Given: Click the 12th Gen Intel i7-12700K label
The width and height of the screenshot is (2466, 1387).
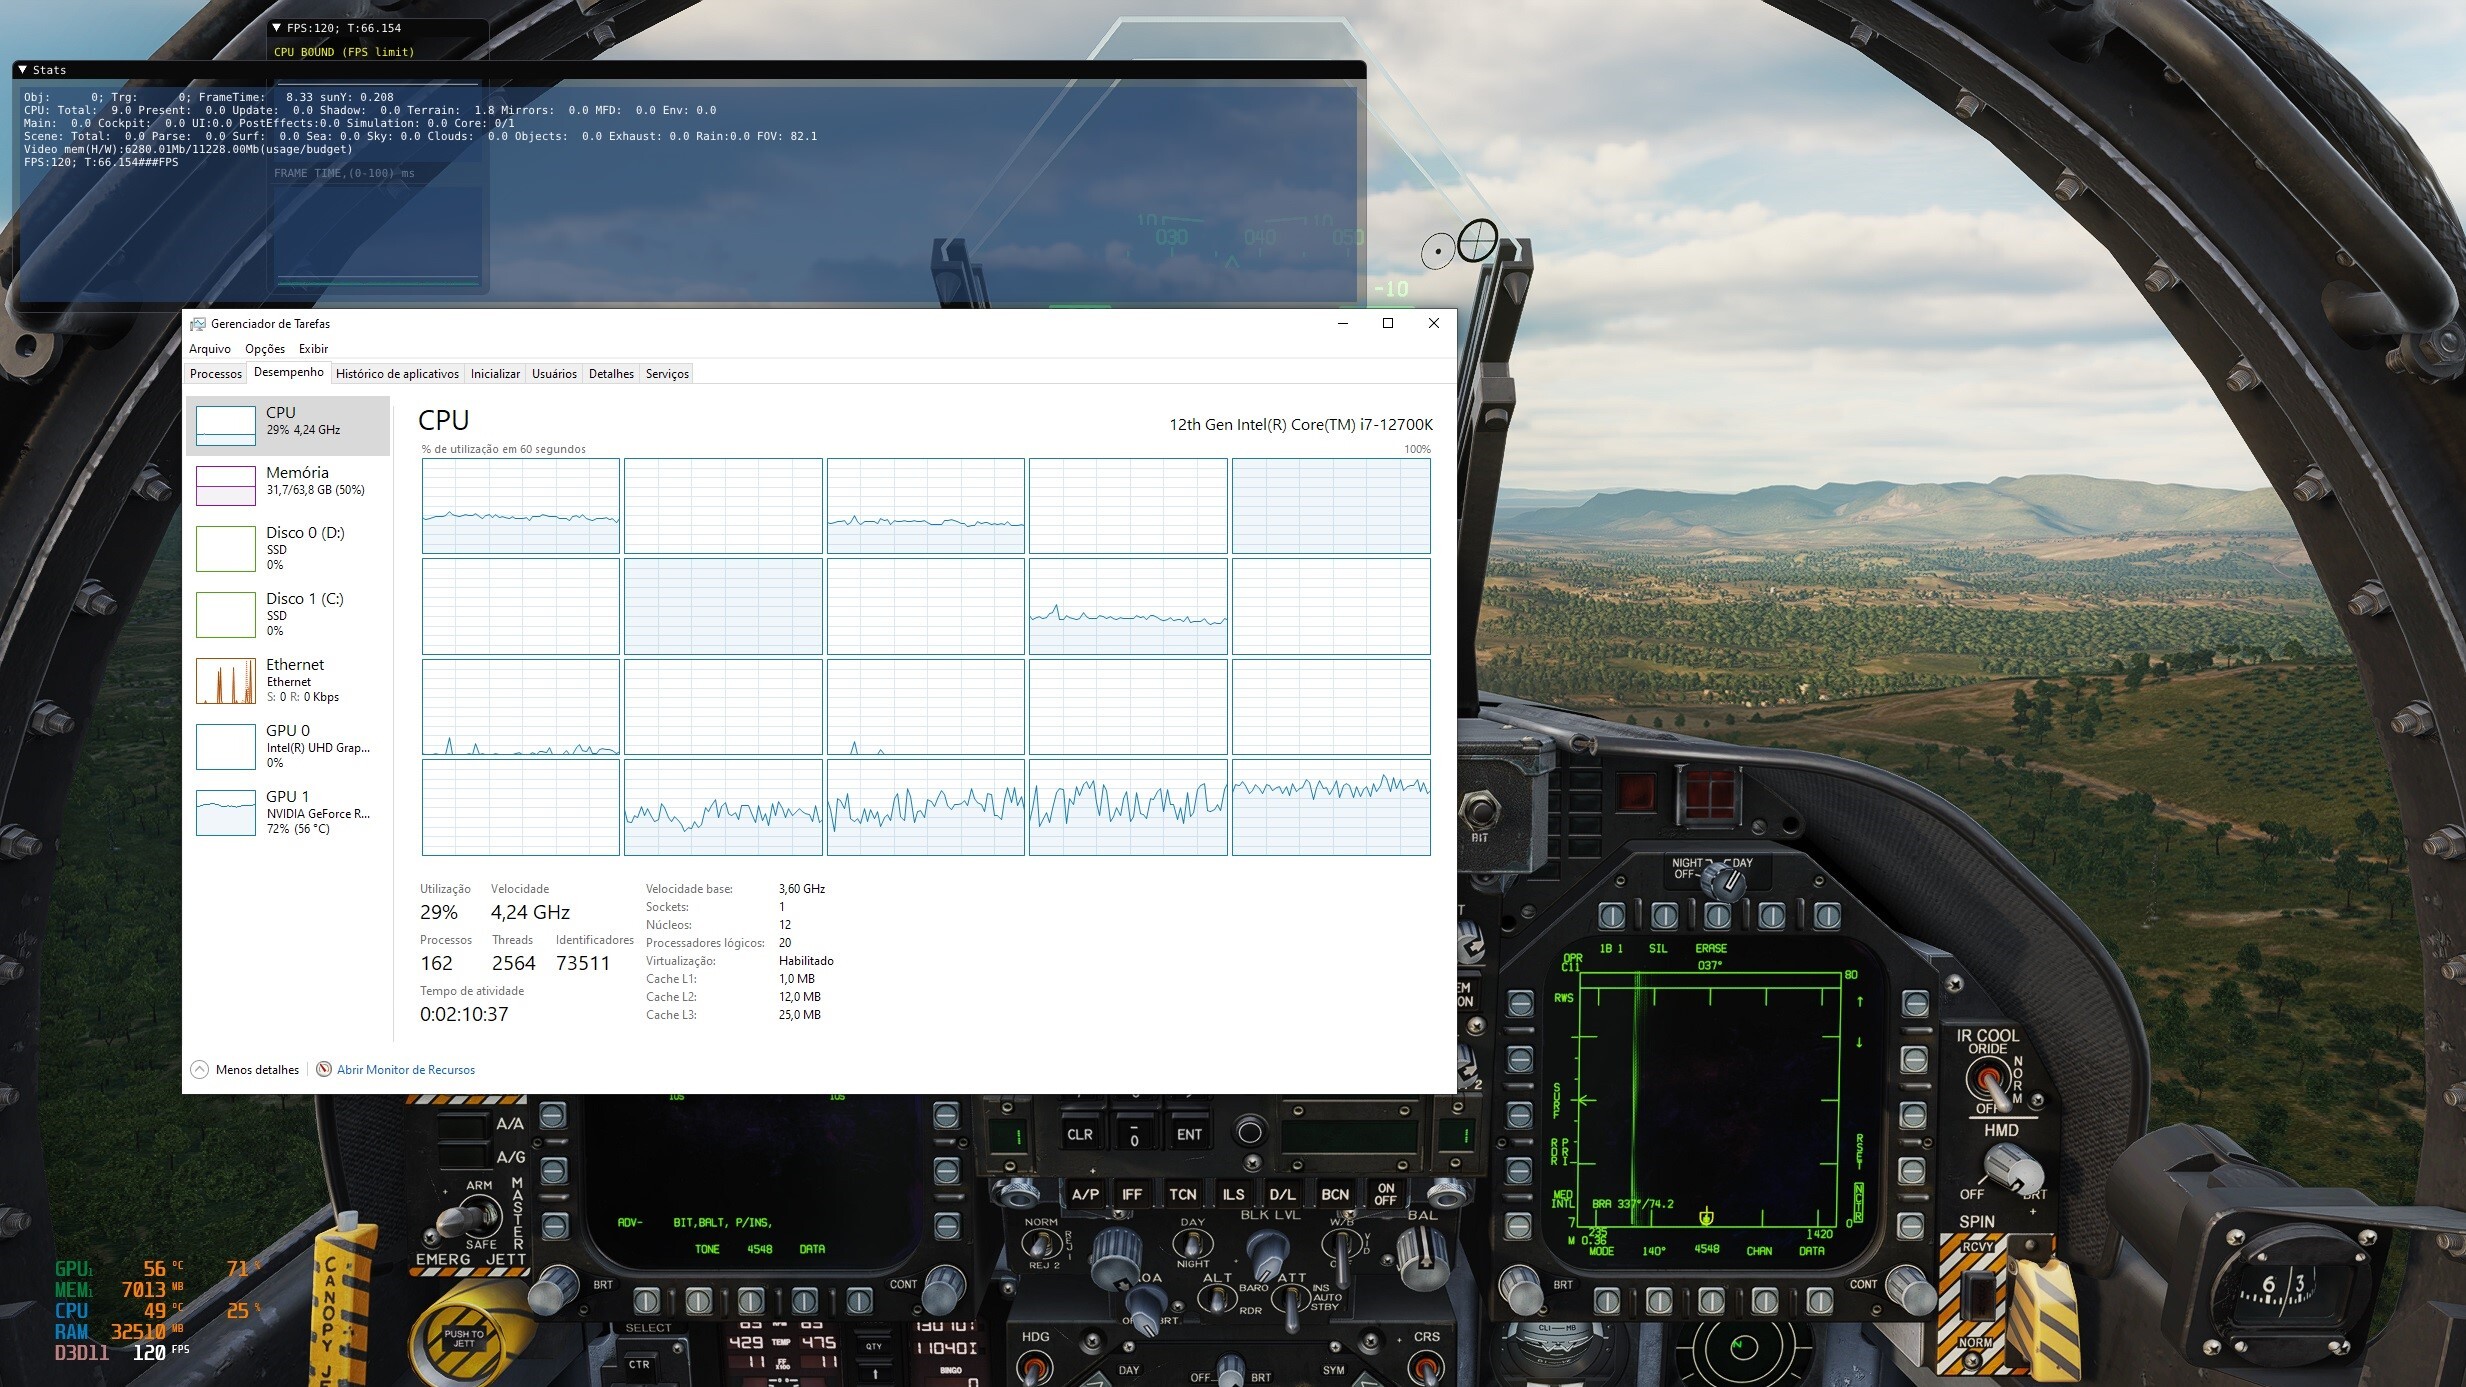Looking at the screenshot, I should [x=1301, y=425].
